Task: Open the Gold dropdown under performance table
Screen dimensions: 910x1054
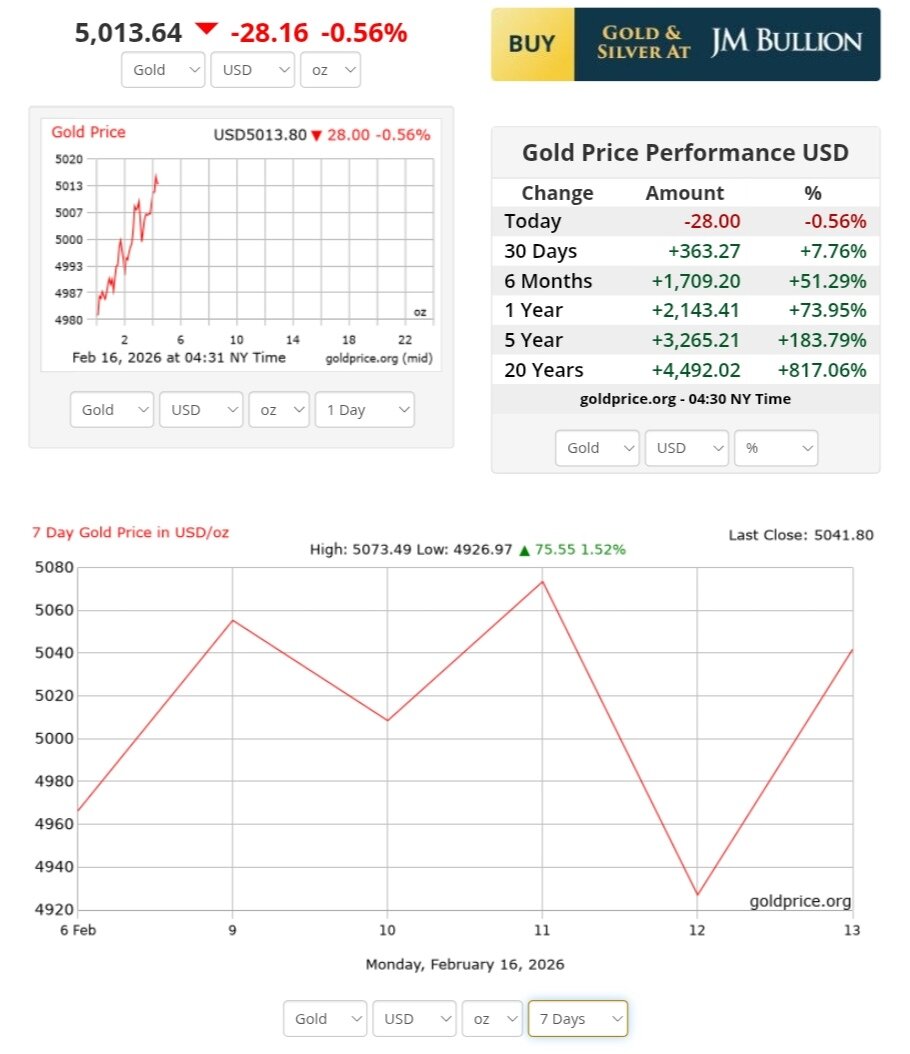Action: coord(597,448)
